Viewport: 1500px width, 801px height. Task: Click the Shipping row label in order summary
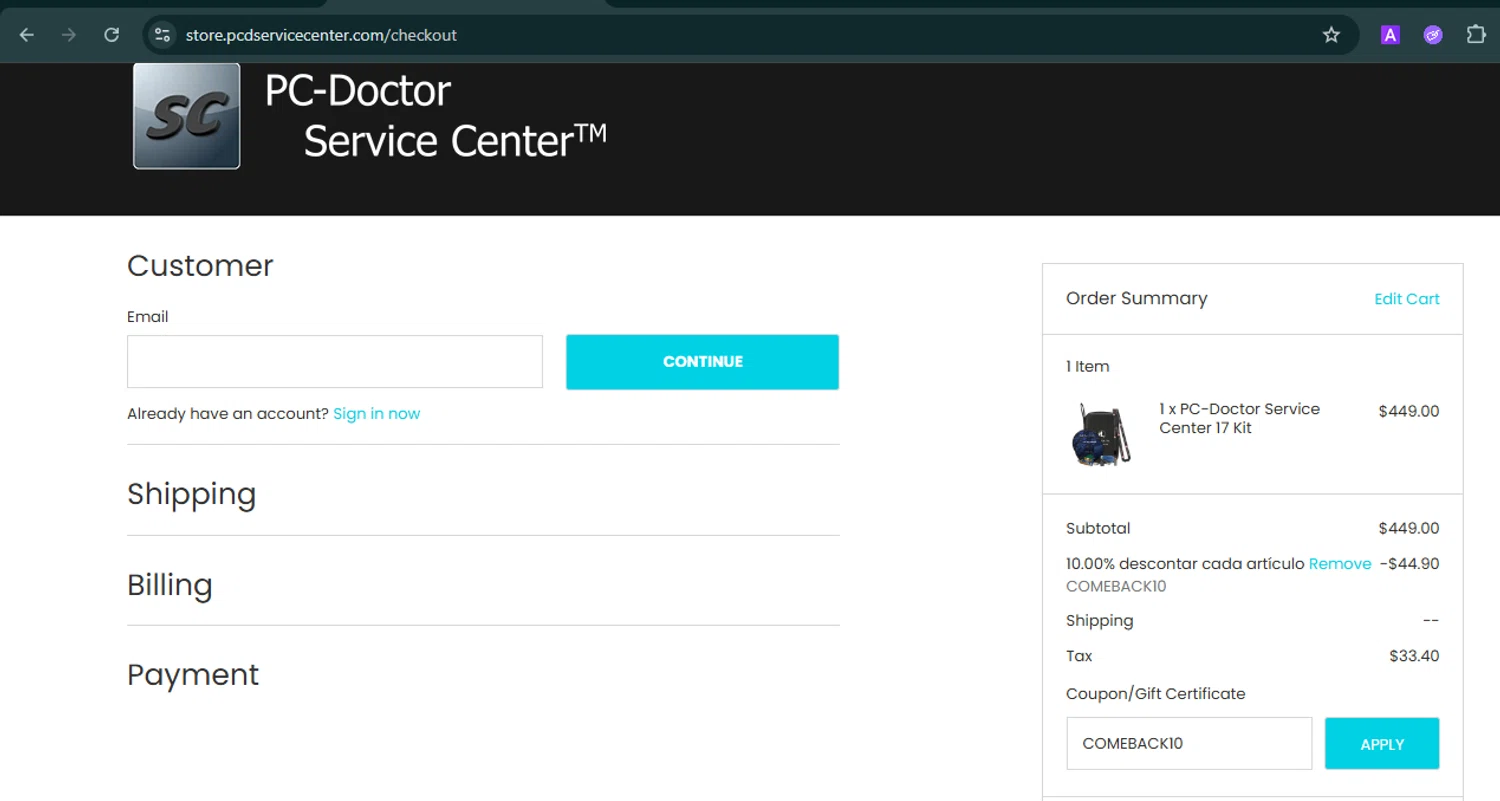1100,621
